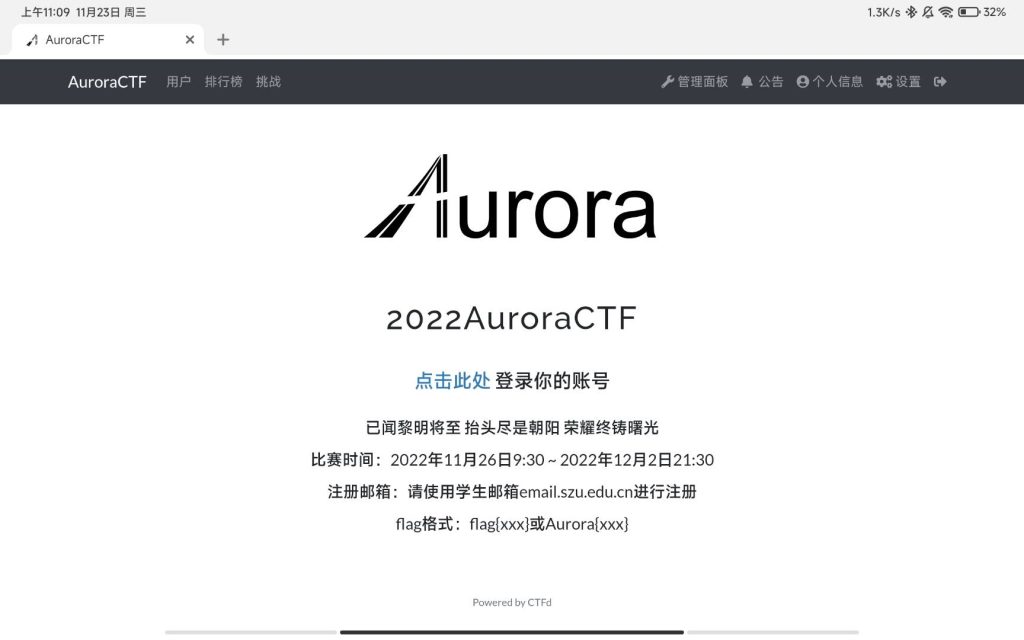Image resolution: width=1024 pixels, height=640 pixels.
Task: Tap the Wi-Fi icon in status bar
Action: 945,12
